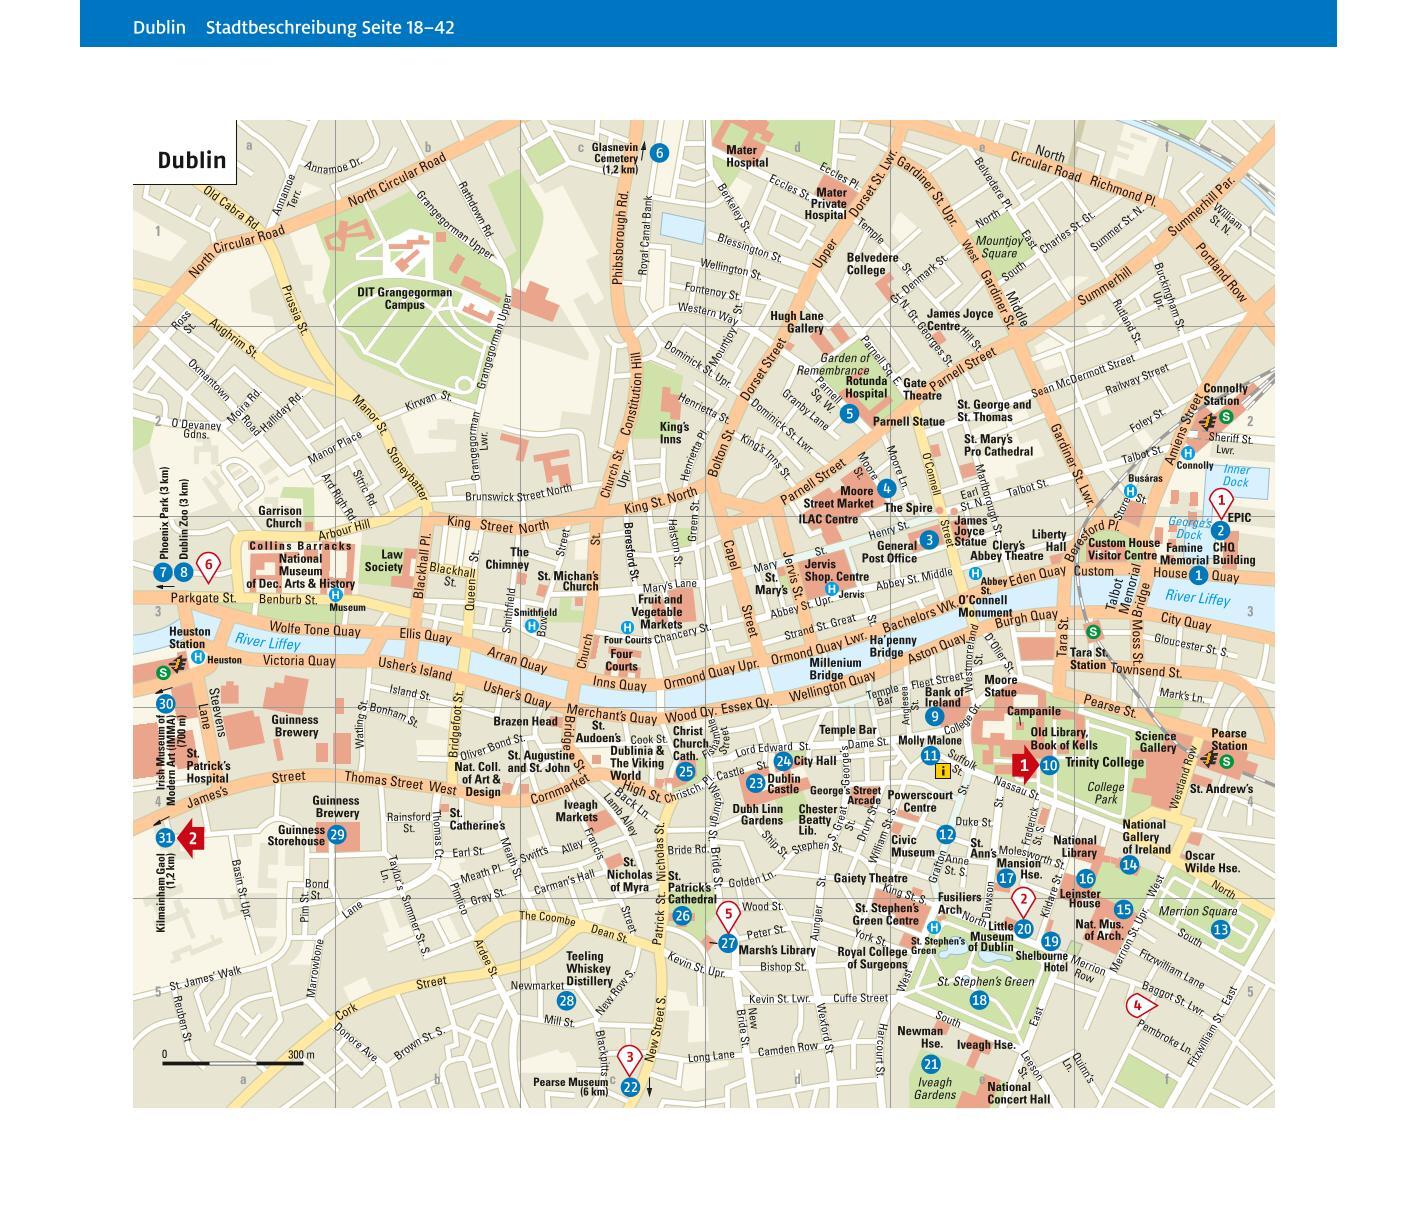Click the 300 m scale bar

[x=234, y=1062]
